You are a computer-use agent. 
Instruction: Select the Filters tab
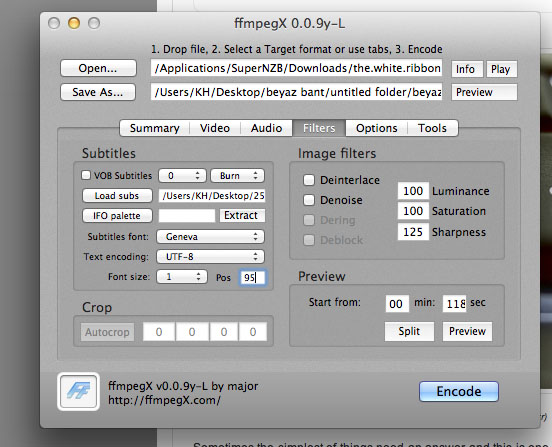(319, 128)
